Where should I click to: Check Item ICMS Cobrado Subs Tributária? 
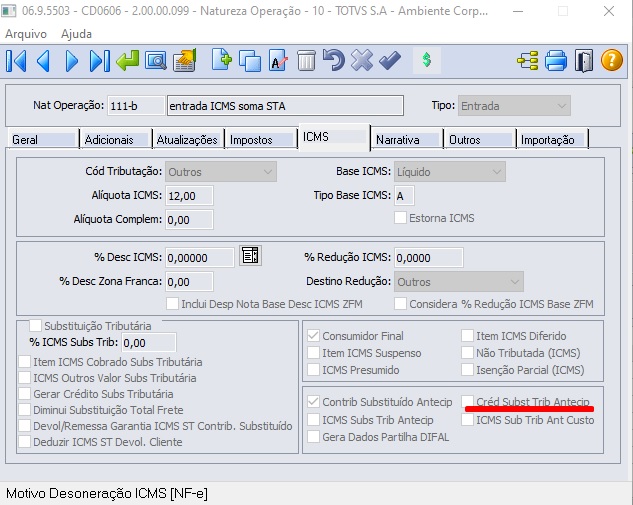[x=25, y=362]
